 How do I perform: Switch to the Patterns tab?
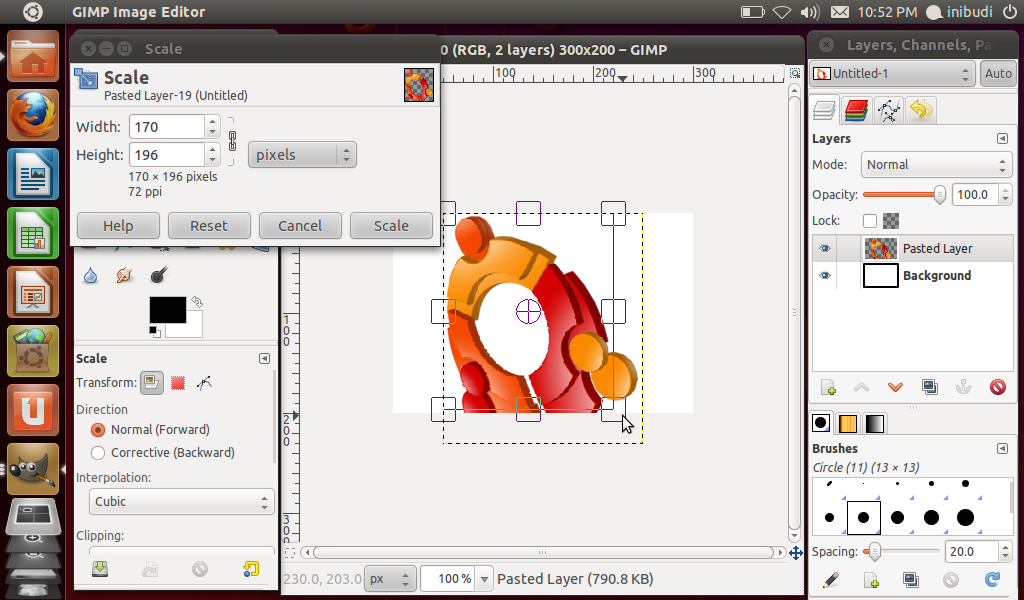click(x=848, y=424)
